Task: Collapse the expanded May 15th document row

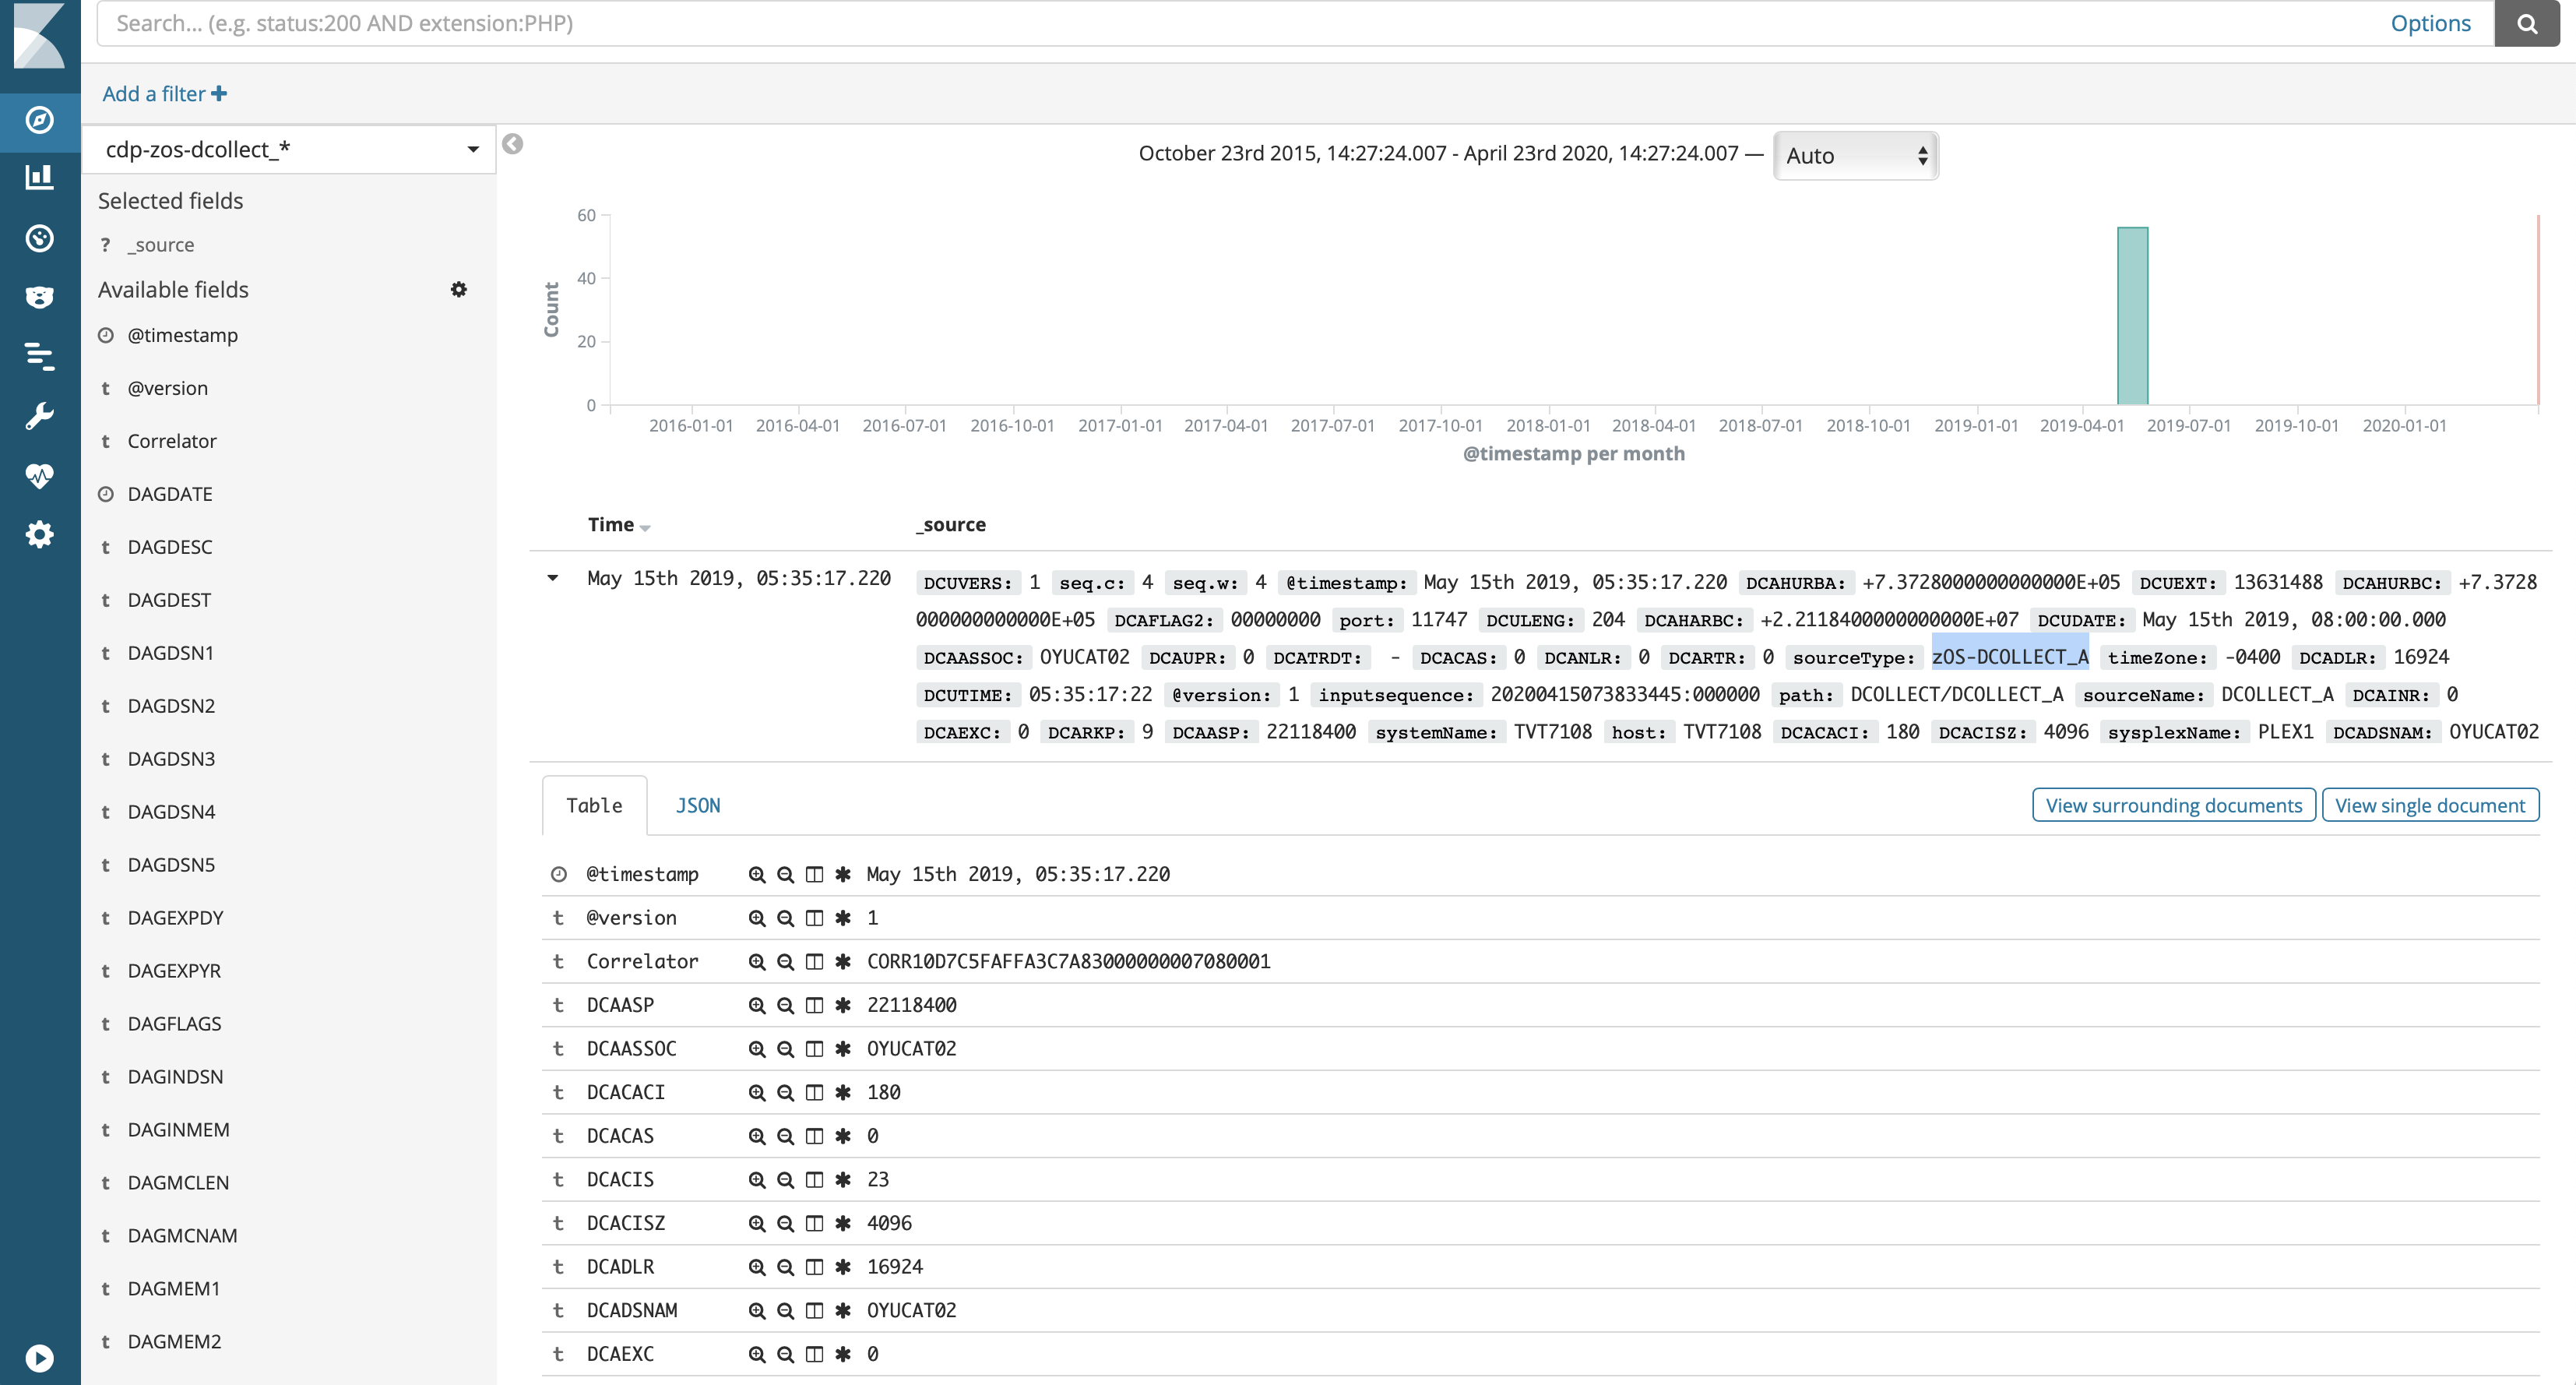Action: click(x=553, y=578)
